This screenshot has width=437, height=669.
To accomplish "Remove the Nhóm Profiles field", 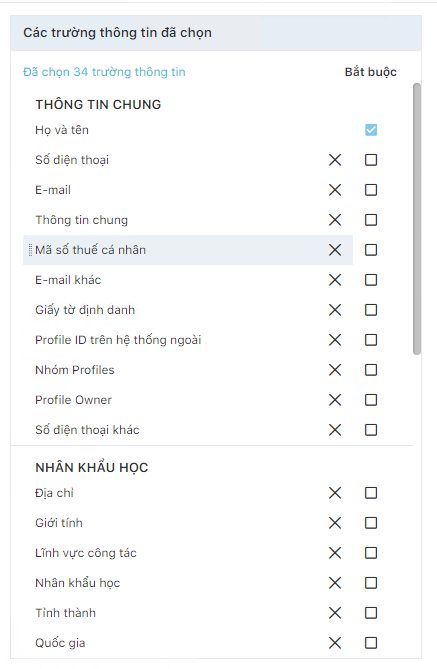I will tap(335, 370).
